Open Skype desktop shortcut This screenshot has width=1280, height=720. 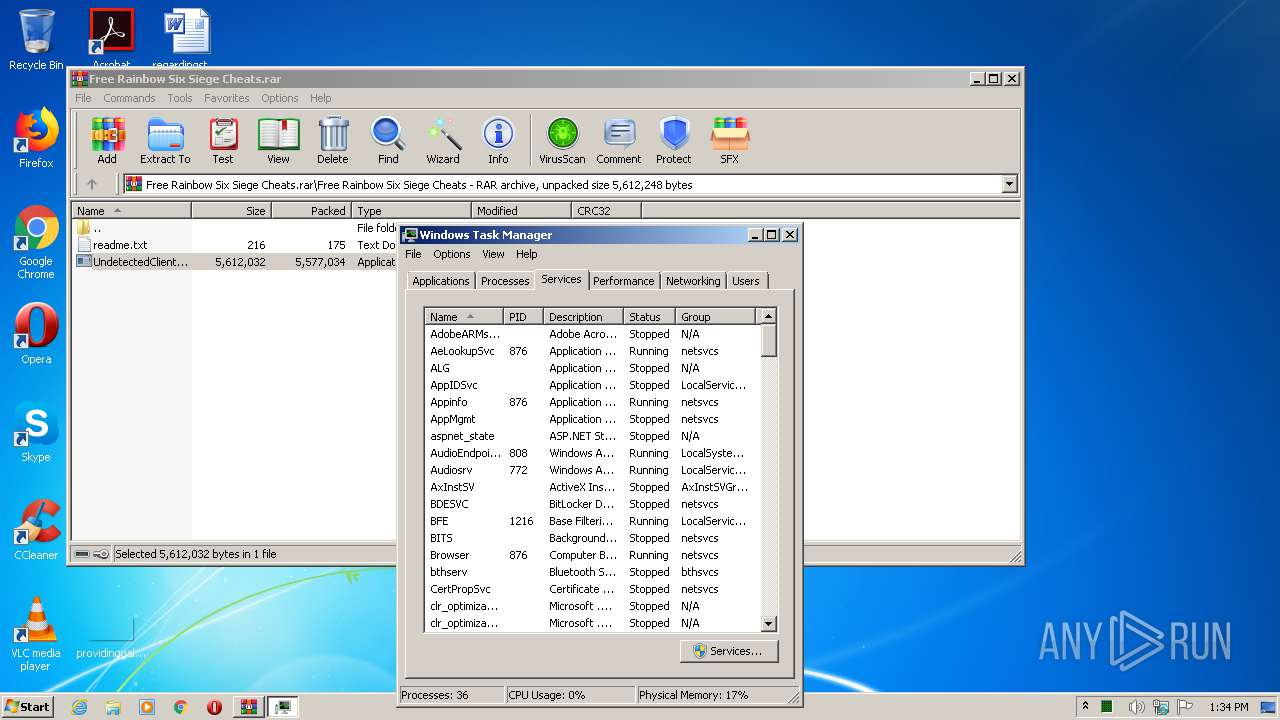36,432
